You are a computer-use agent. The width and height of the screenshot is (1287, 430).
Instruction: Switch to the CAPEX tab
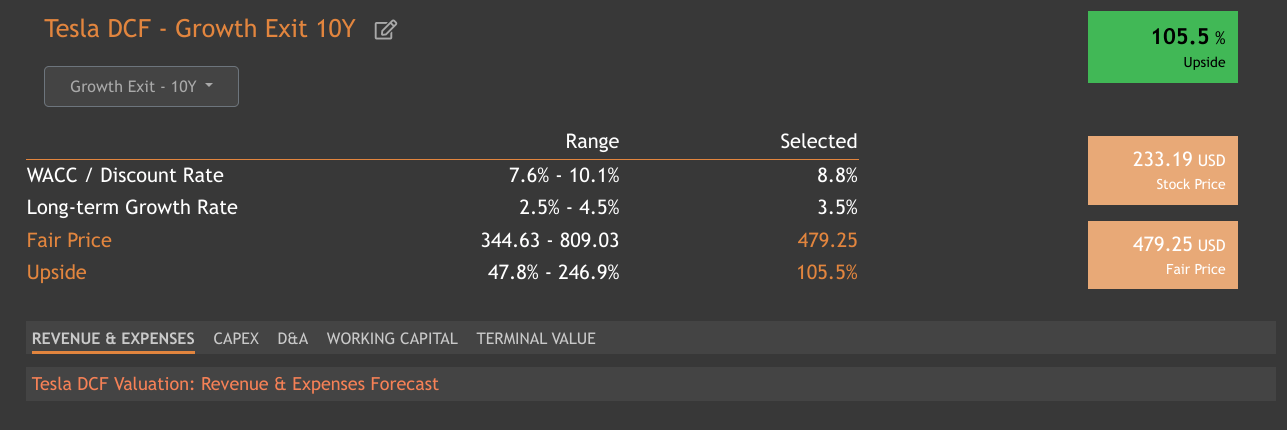[236, 338]
